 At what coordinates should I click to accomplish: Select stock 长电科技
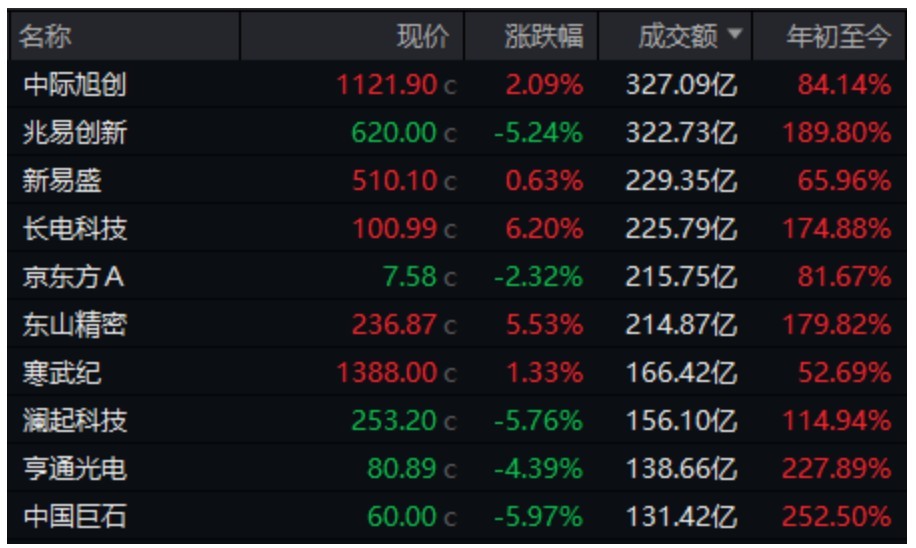(x=75, y=228)
